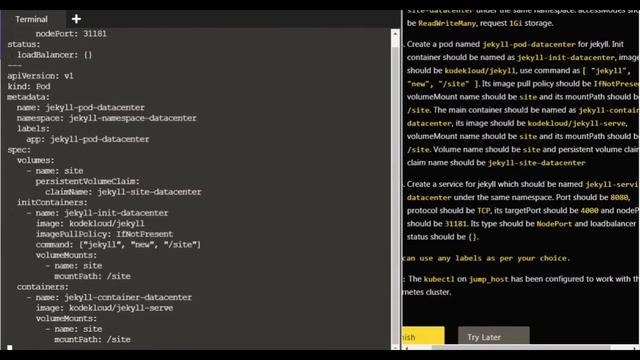Click the 'command:' line in terminal

coord(118,244)
